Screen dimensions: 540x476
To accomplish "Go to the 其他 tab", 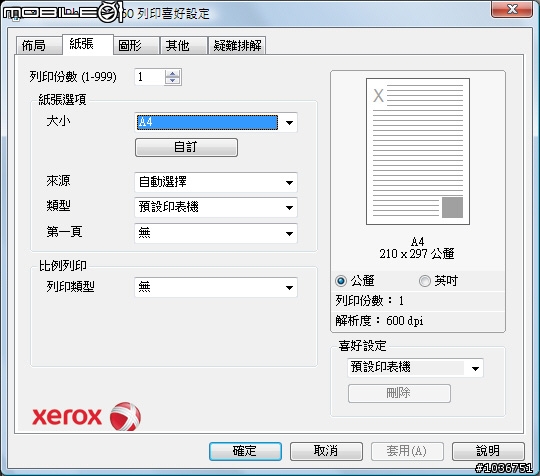I will click(184, 45).
